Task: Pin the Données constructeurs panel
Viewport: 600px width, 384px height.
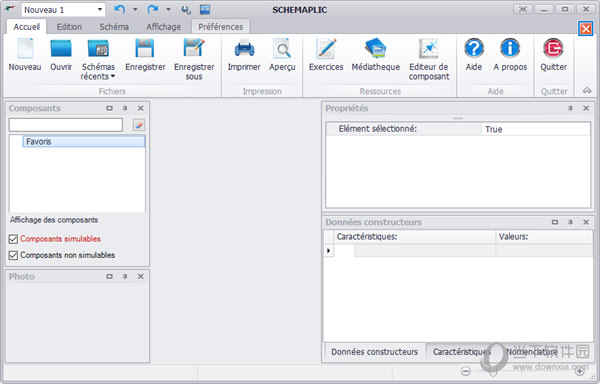Action: click(570, 222)
